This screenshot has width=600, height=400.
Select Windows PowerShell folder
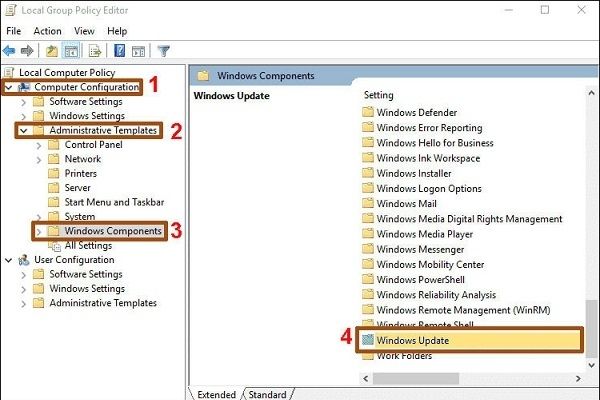[421, 279]
